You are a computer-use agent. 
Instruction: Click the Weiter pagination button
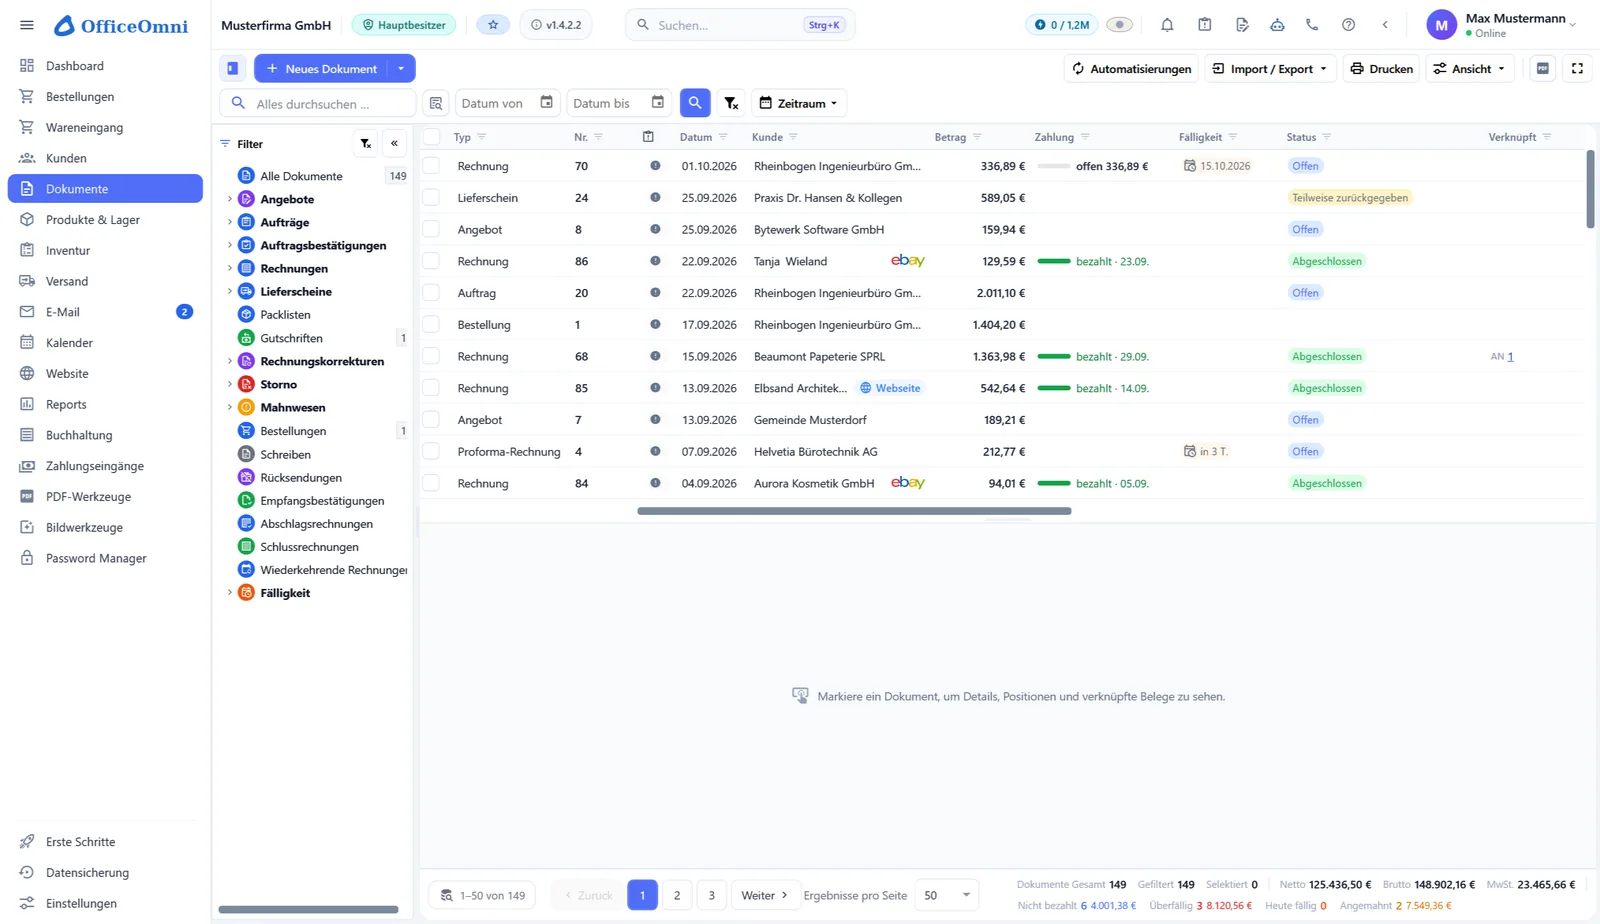tap(764, 895)
